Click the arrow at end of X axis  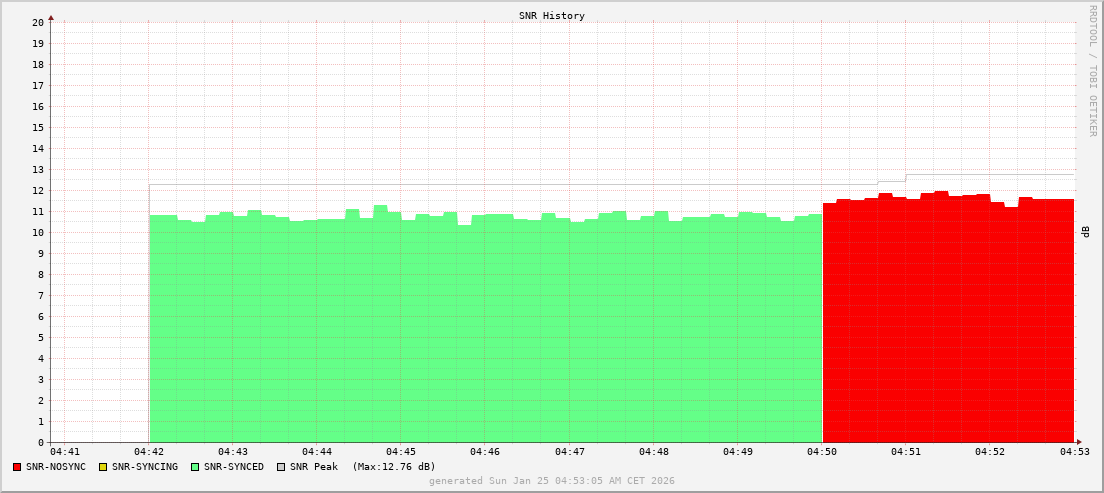tap(1078, 442)
